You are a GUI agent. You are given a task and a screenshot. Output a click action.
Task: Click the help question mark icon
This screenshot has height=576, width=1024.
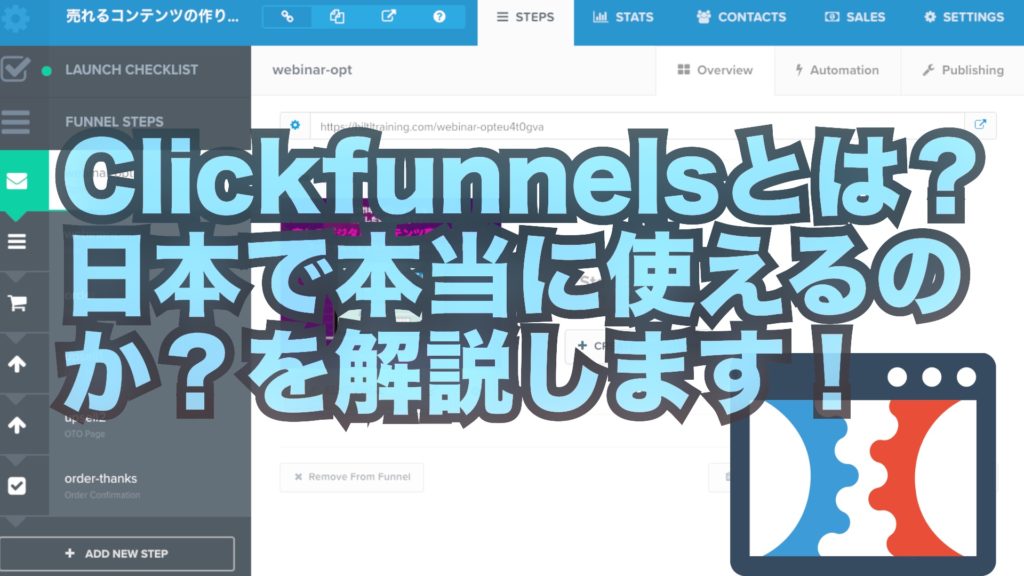440,17
